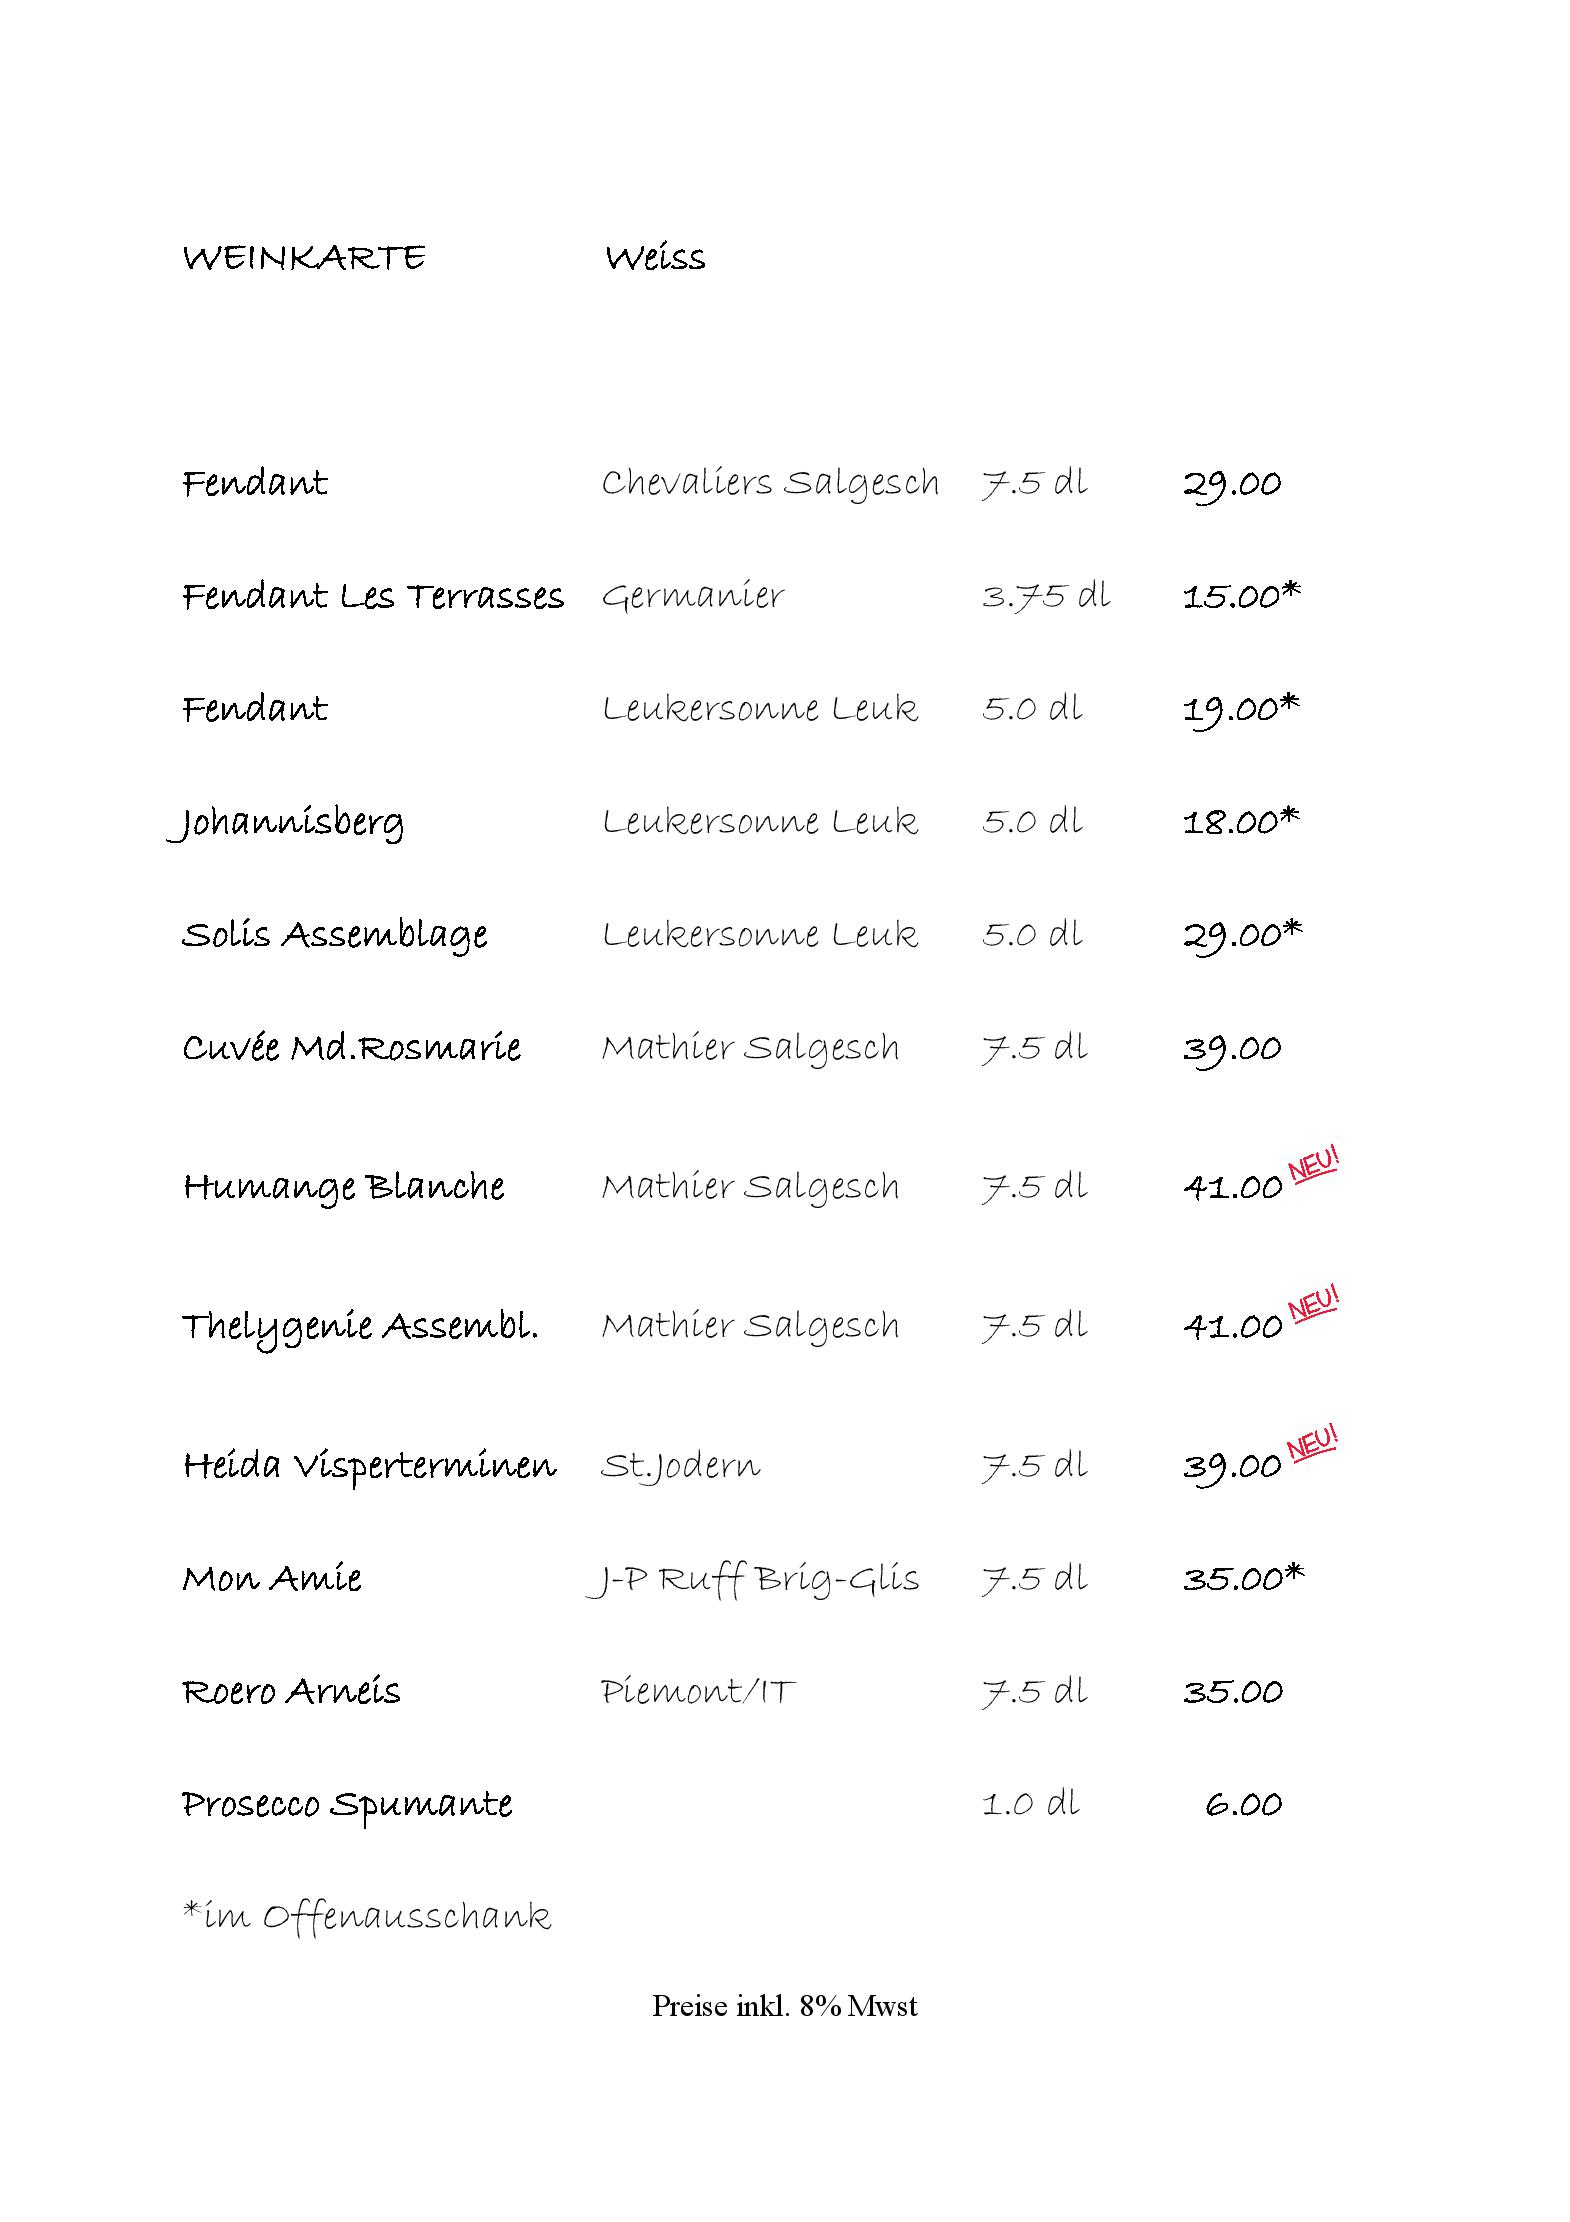Click the NEU! stamp beside Humange Blanche
This screenshot has width=1570, height=2222.
tap(1313, 1166)
